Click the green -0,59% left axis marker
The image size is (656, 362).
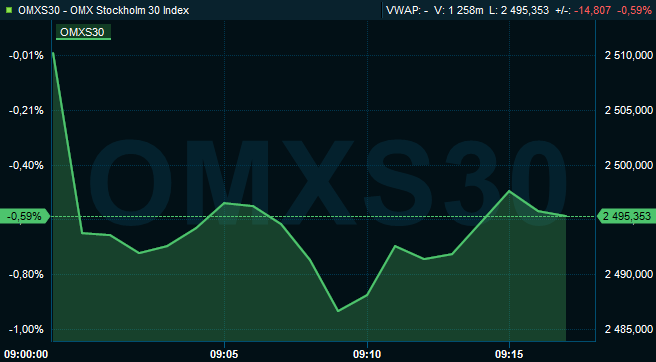25,216
